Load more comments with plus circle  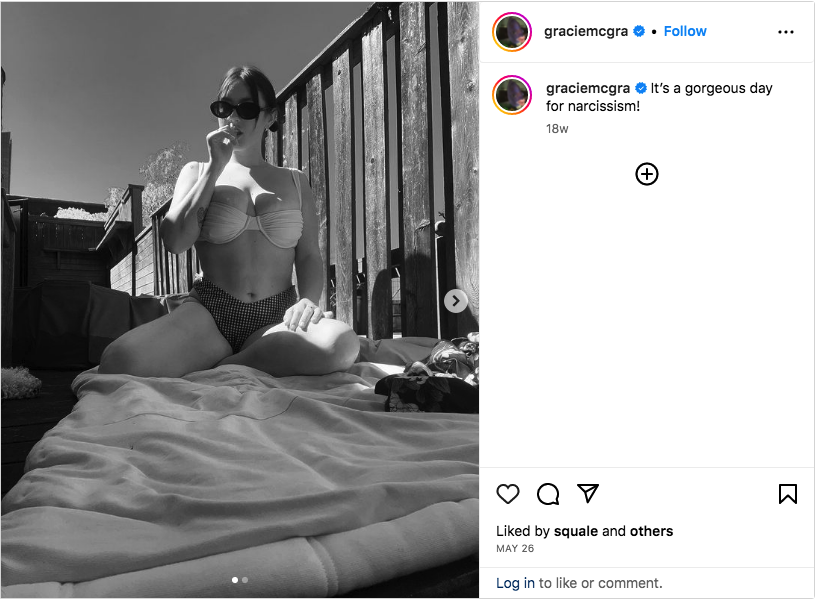click(647, 174)
